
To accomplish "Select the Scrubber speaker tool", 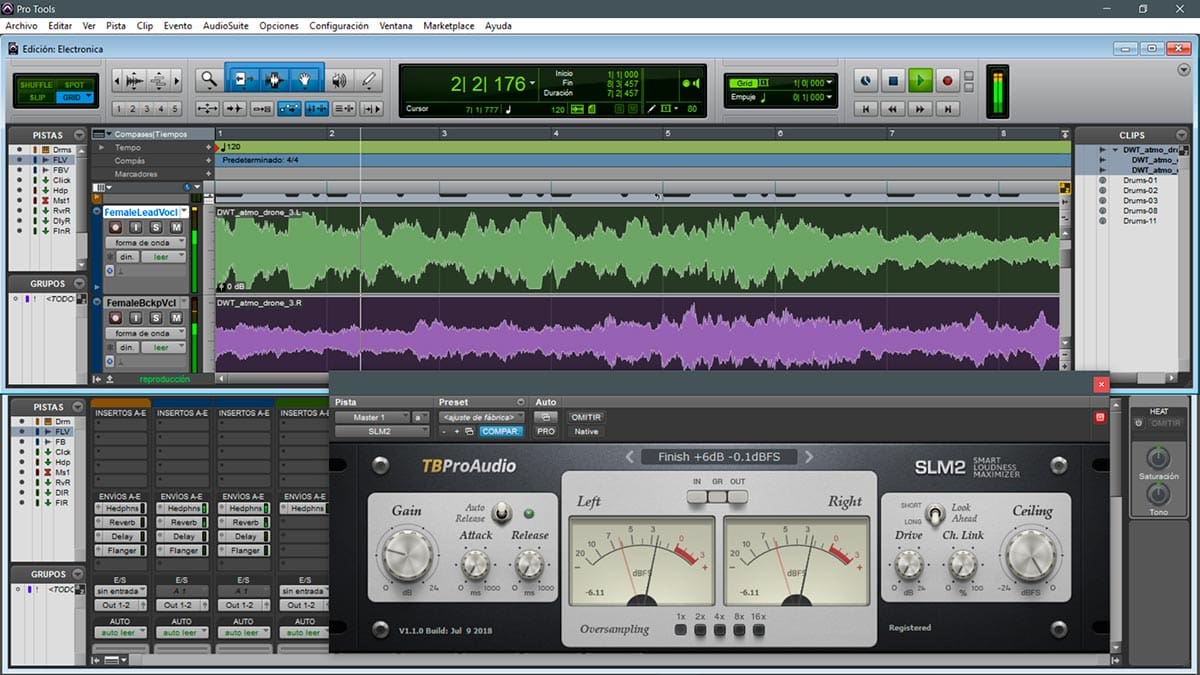I will point(339,80).
